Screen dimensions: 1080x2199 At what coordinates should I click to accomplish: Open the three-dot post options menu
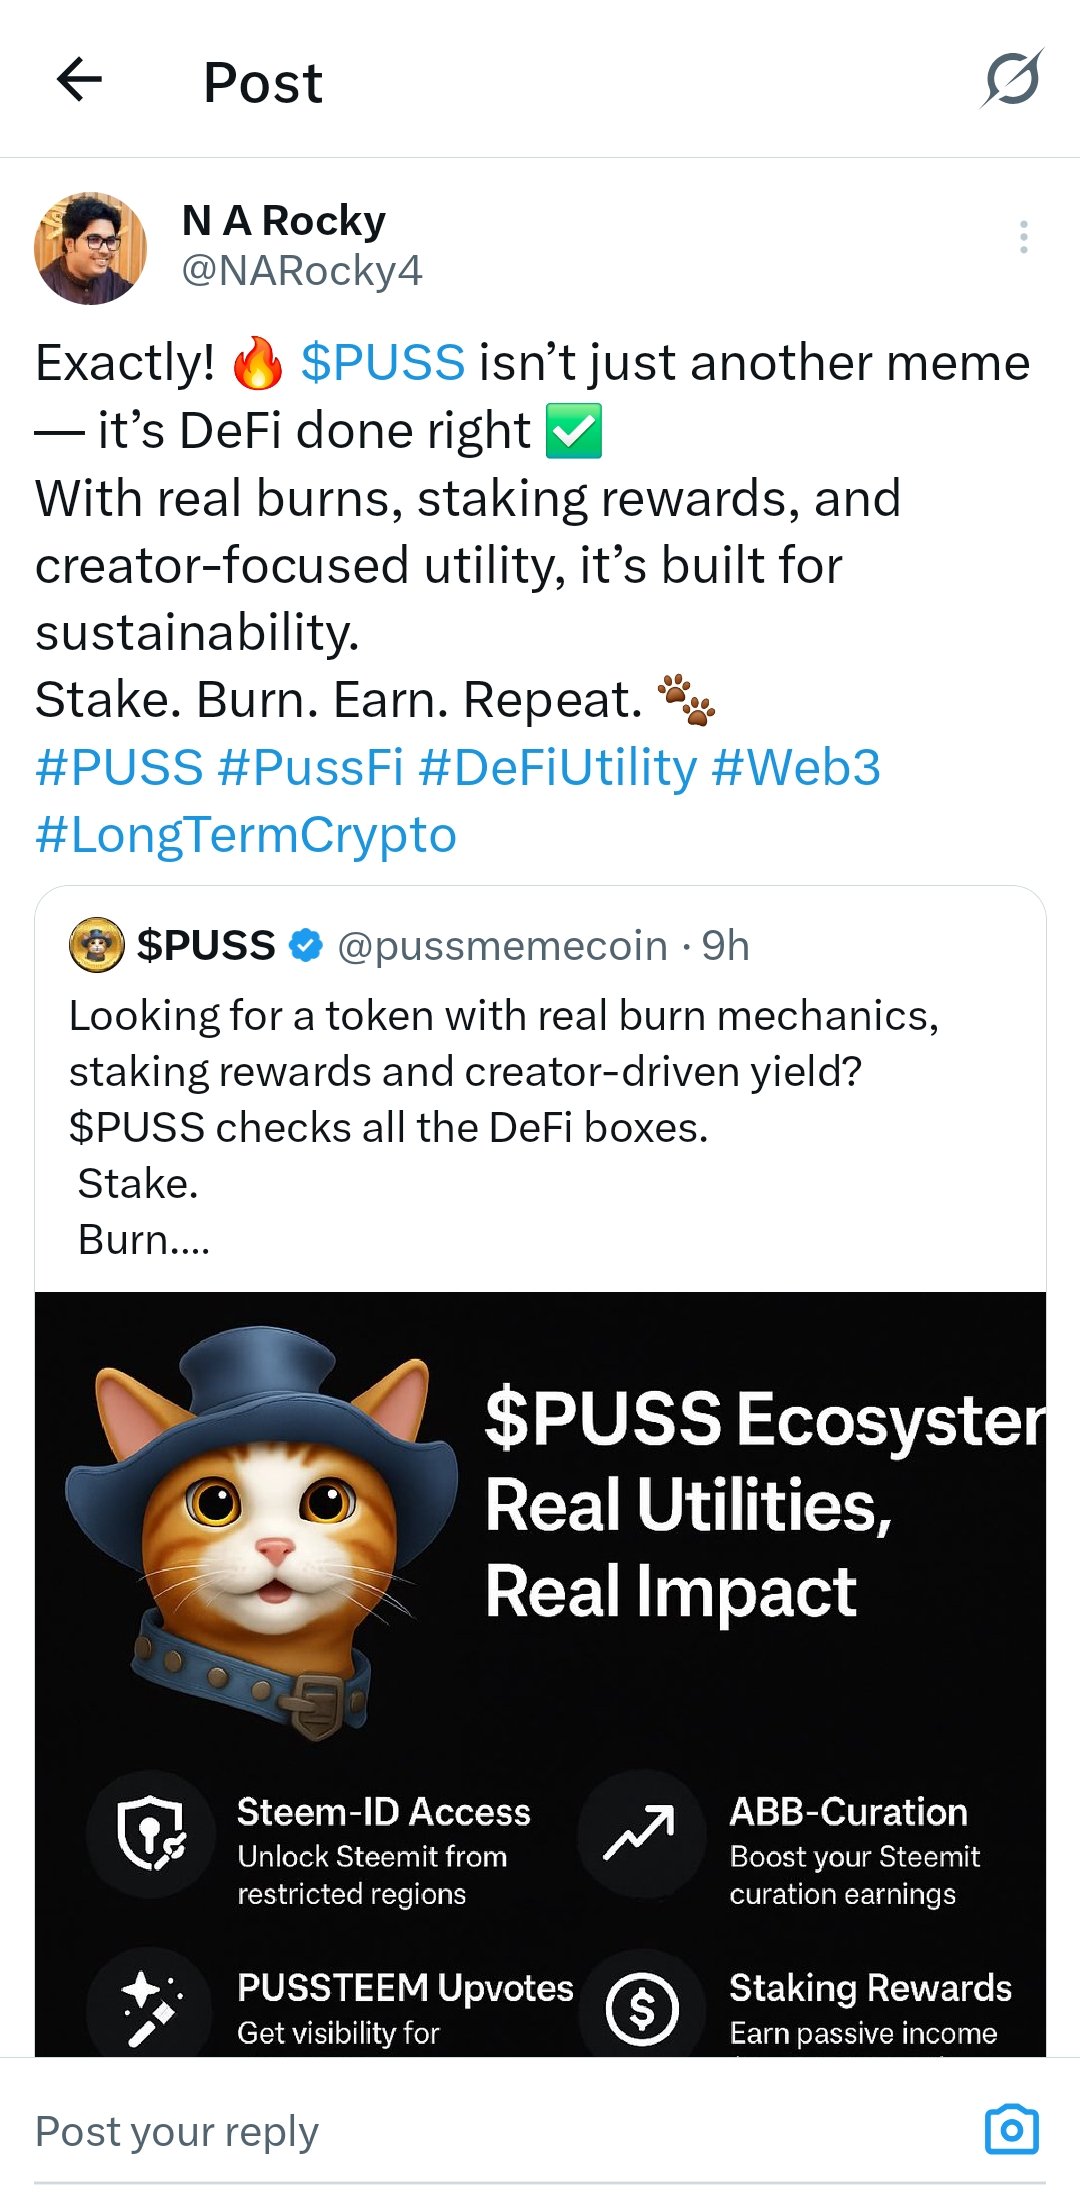1023,237
